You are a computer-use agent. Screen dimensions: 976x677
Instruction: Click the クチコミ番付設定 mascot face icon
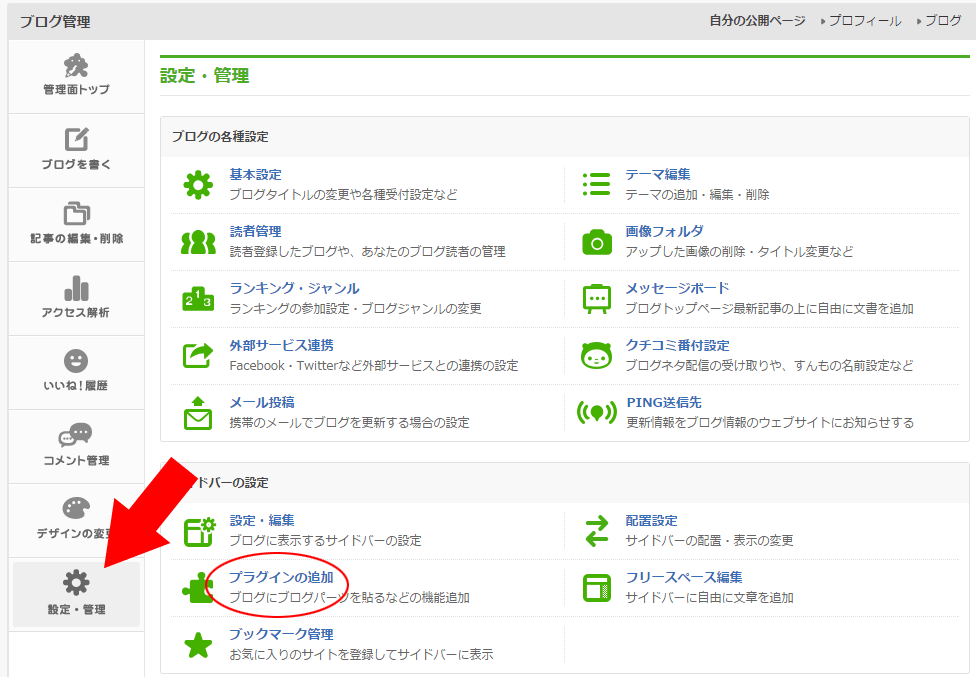597,356
